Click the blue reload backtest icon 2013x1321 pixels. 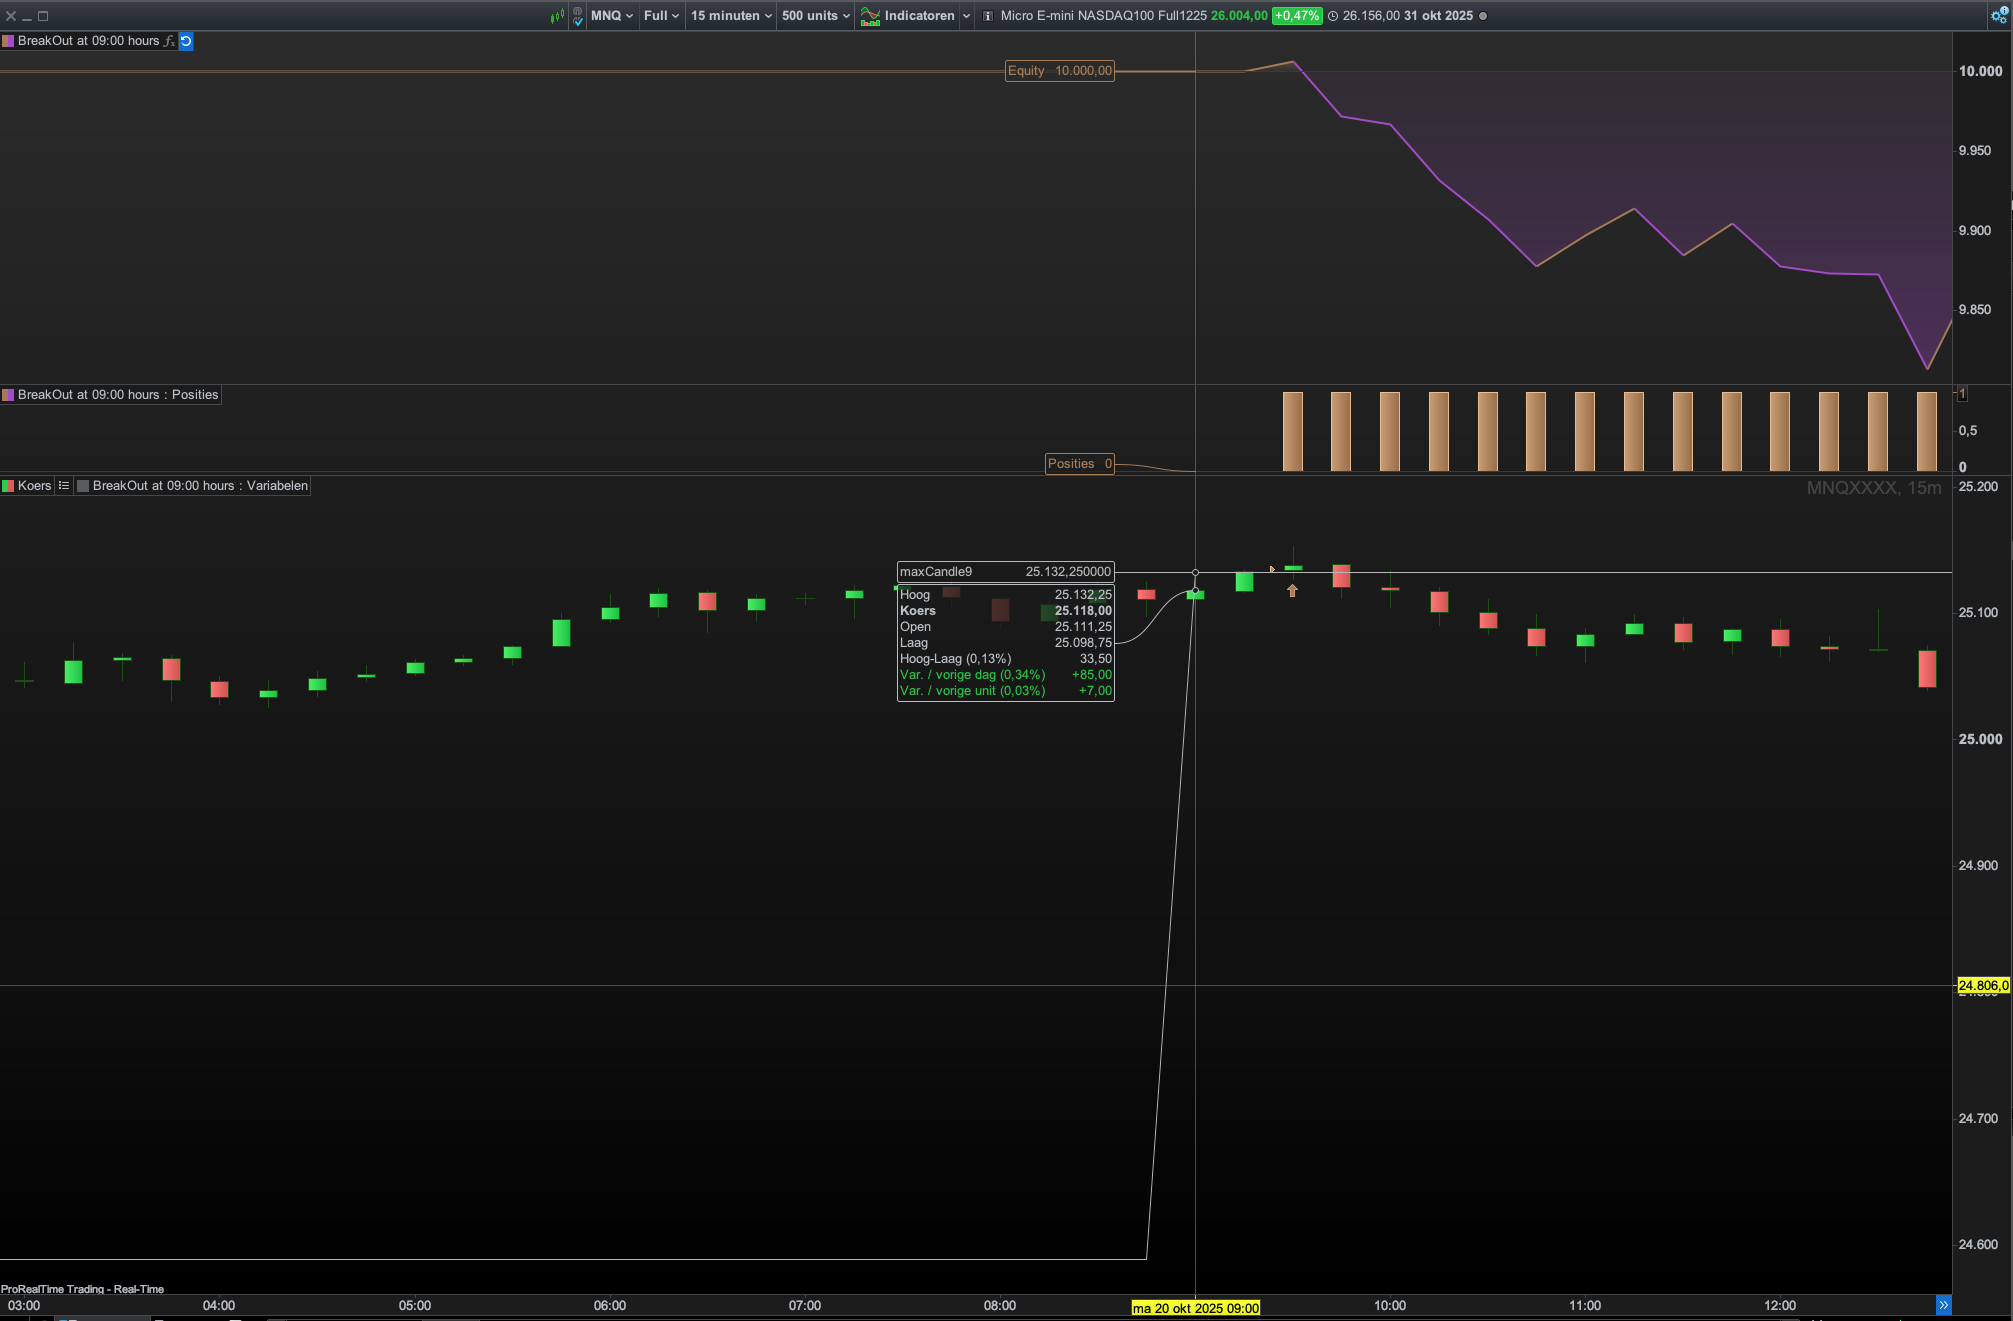(186, 41)
